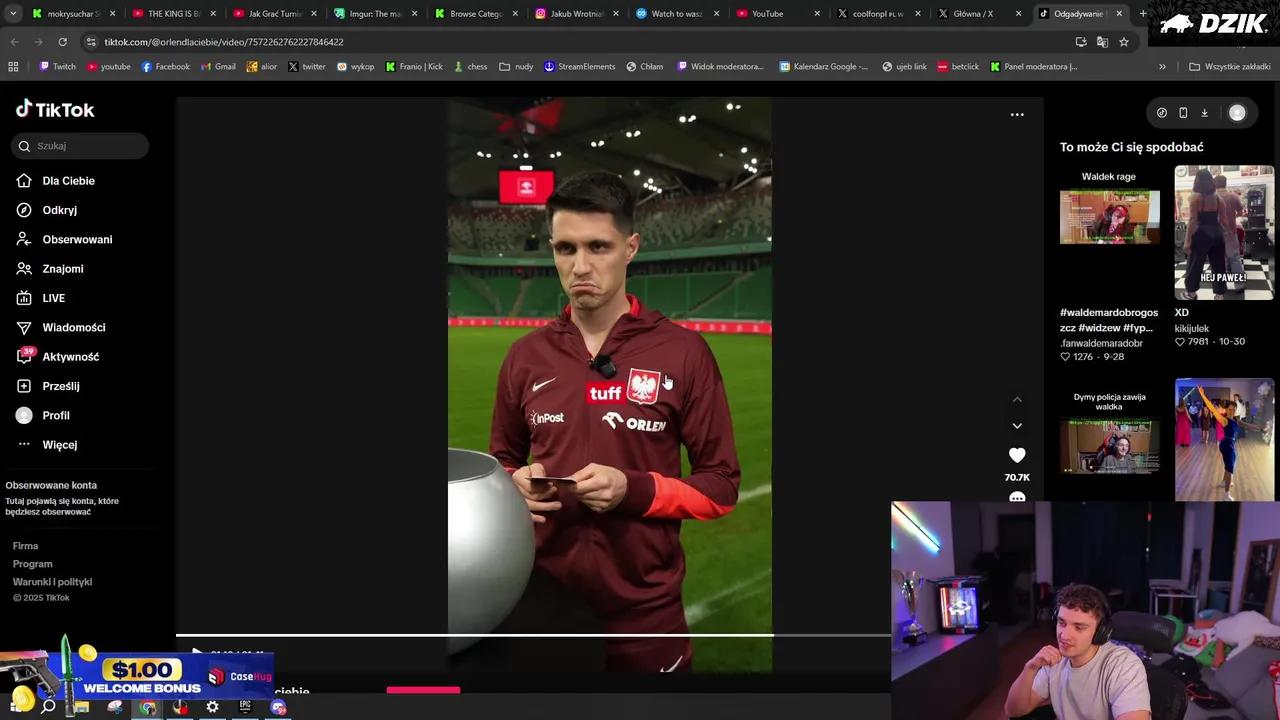Image resolution: width=1280 pixels, height=720 pixels.
Task: Open the video three-dots options menu
Action: (x=1017, y=115)
